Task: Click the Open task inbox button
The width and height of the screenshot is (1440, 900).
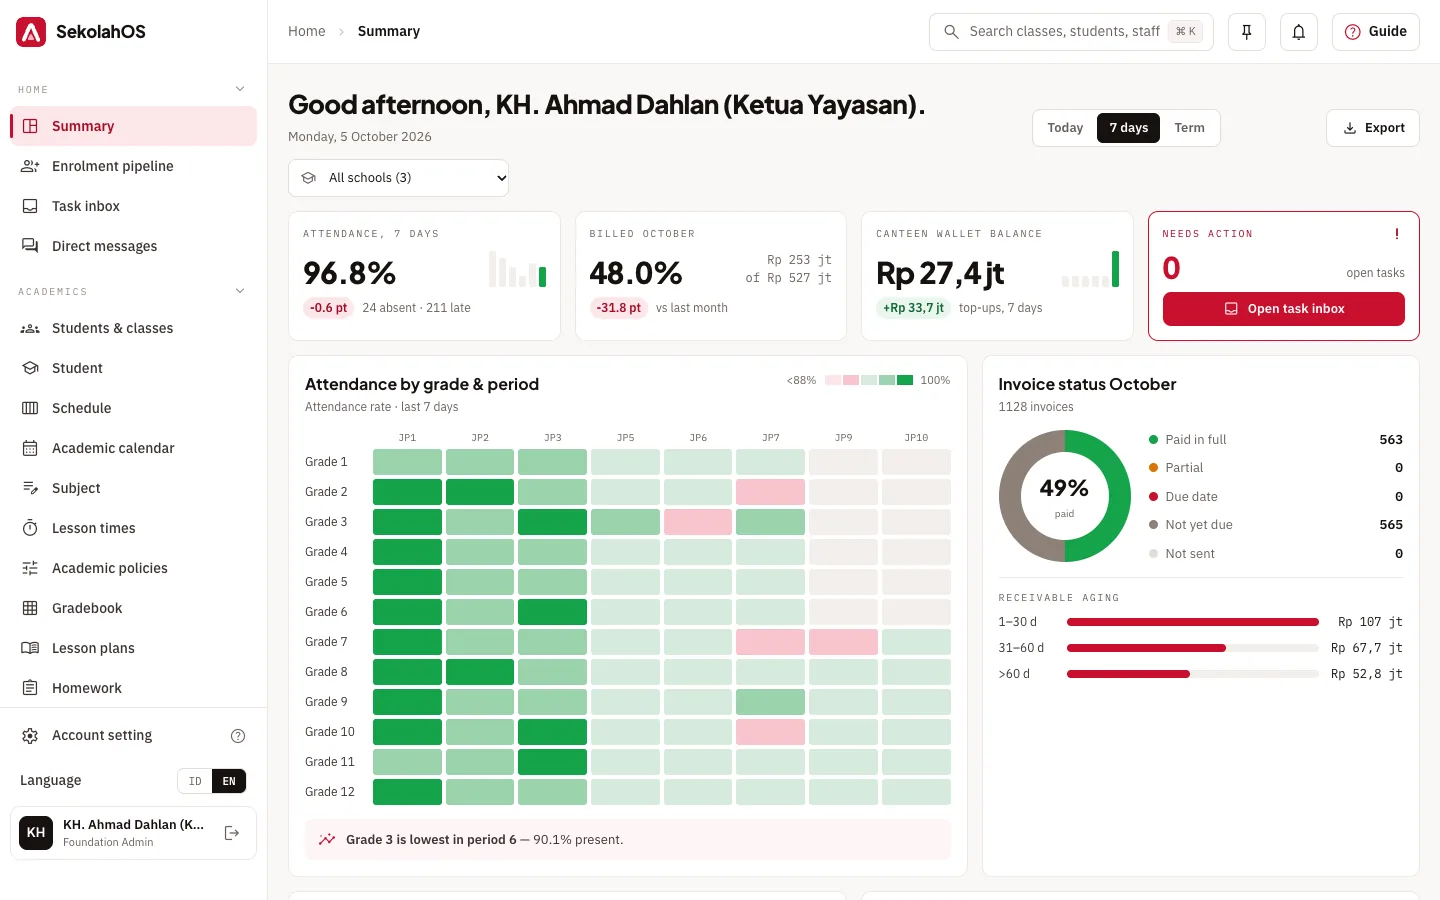Action: tap(1284, 309)
